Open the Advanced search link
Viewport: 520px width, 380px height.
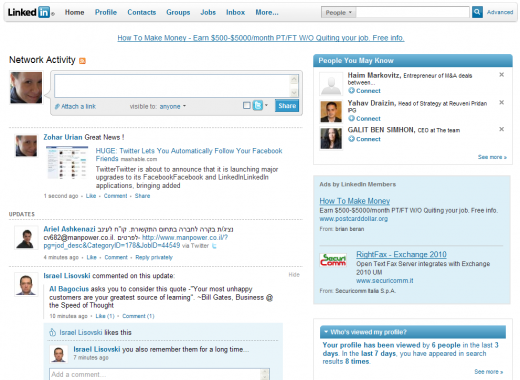[500, 12]
